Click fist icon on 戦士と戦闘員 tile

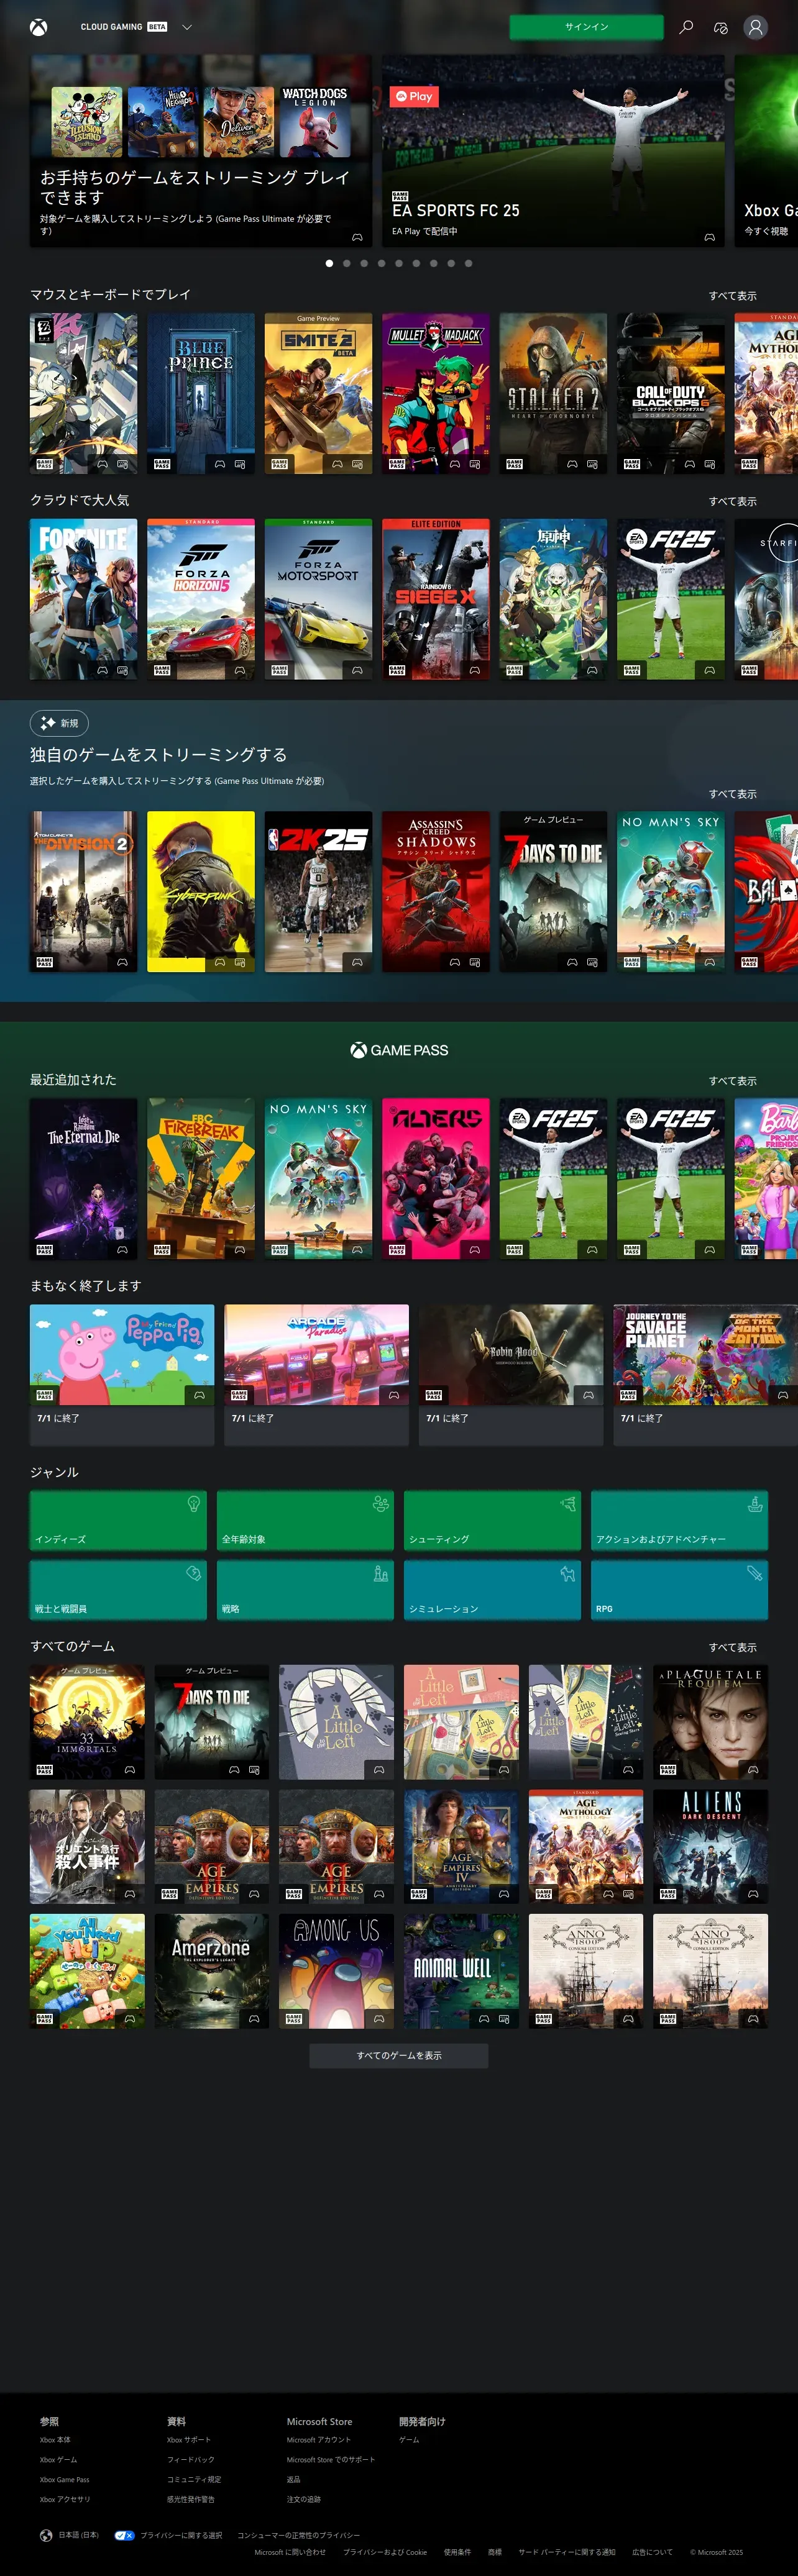[x=194, y=1573]
